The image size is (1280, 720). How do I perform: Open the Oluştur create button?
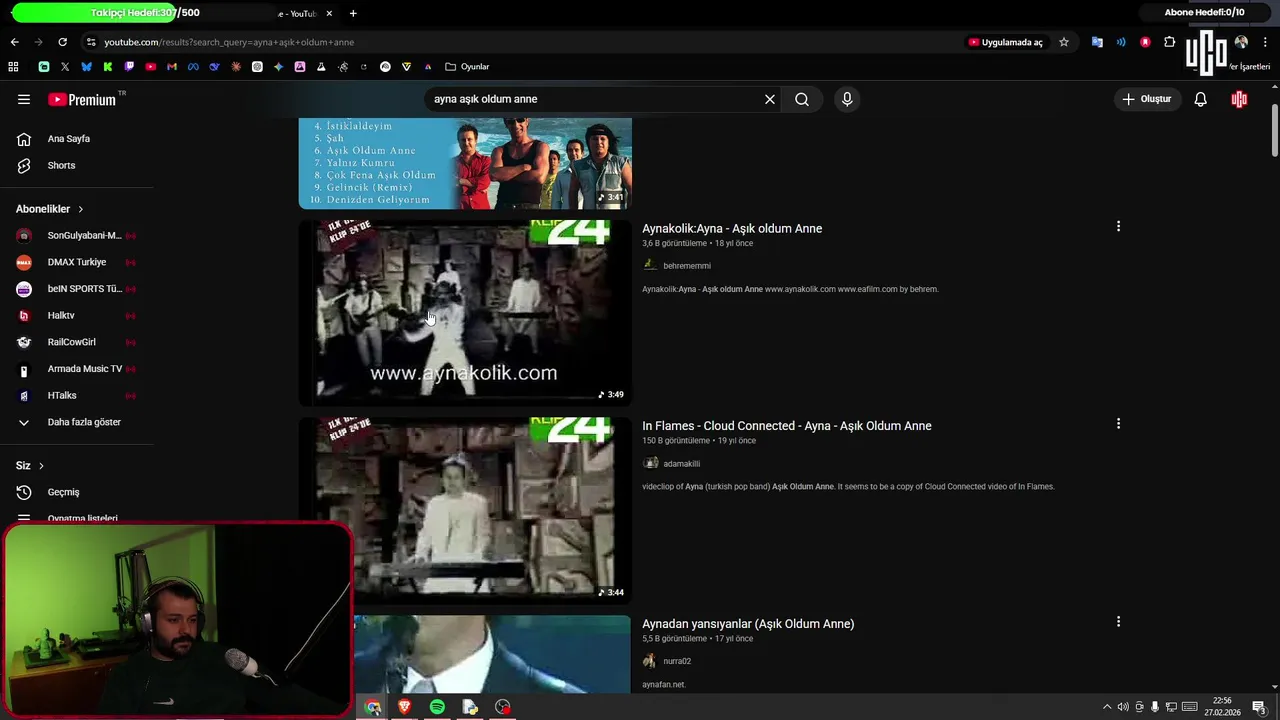point(1146,99)
